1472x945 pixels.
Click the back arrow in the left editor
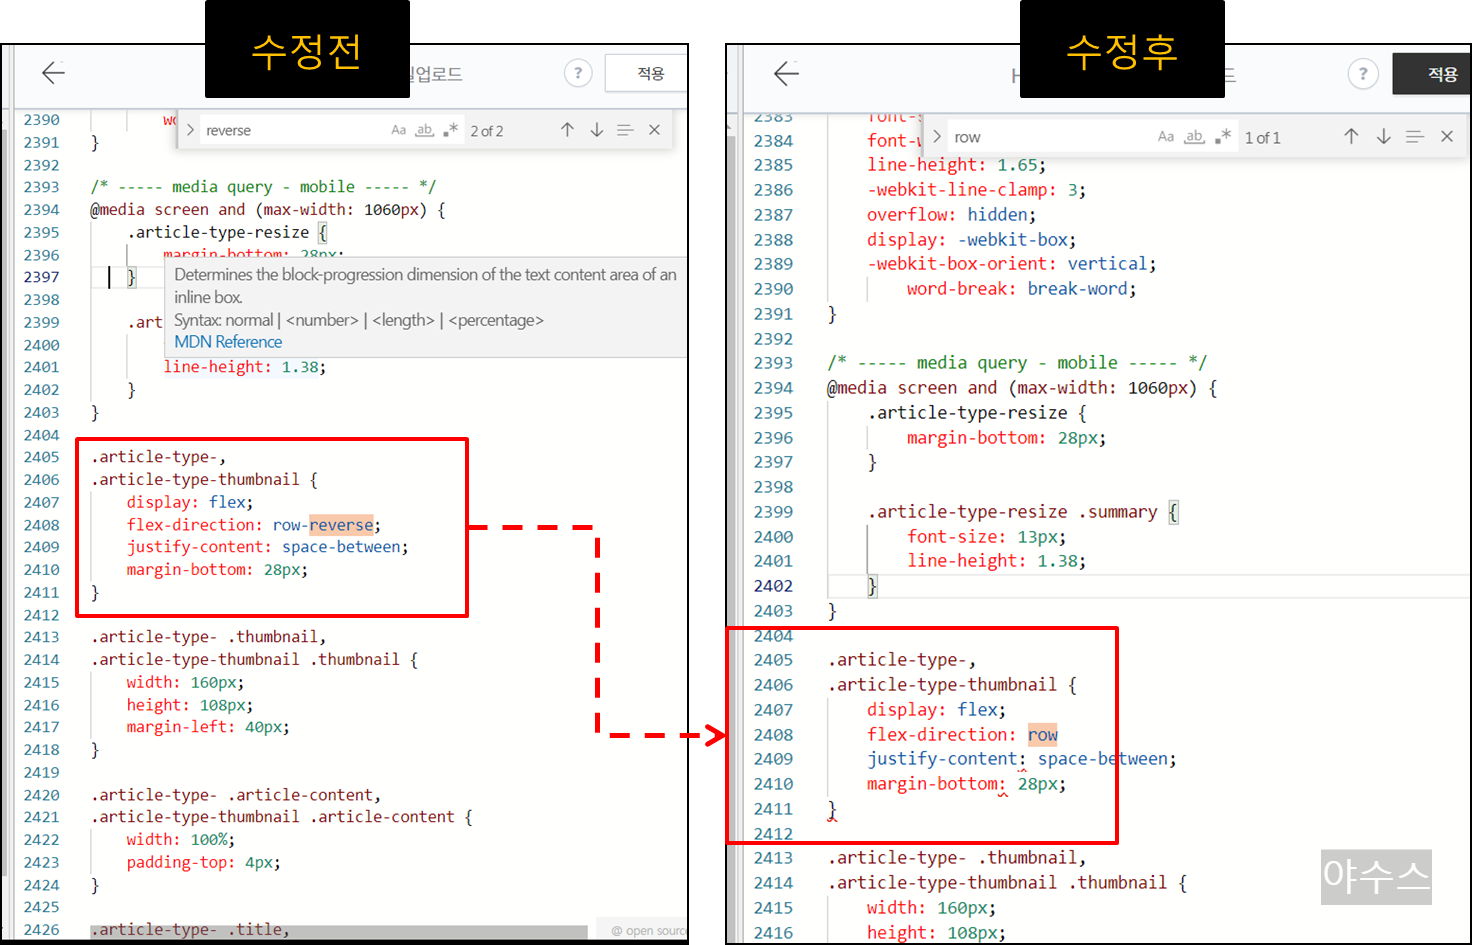53,72
